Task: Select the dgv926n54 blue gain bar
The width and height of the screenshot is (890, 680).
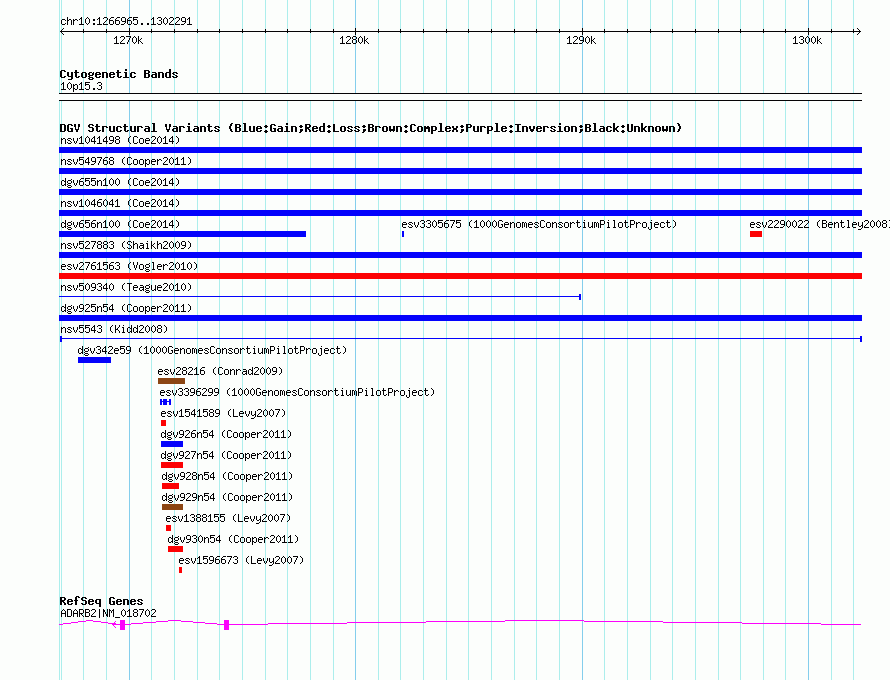Action: 172,444
